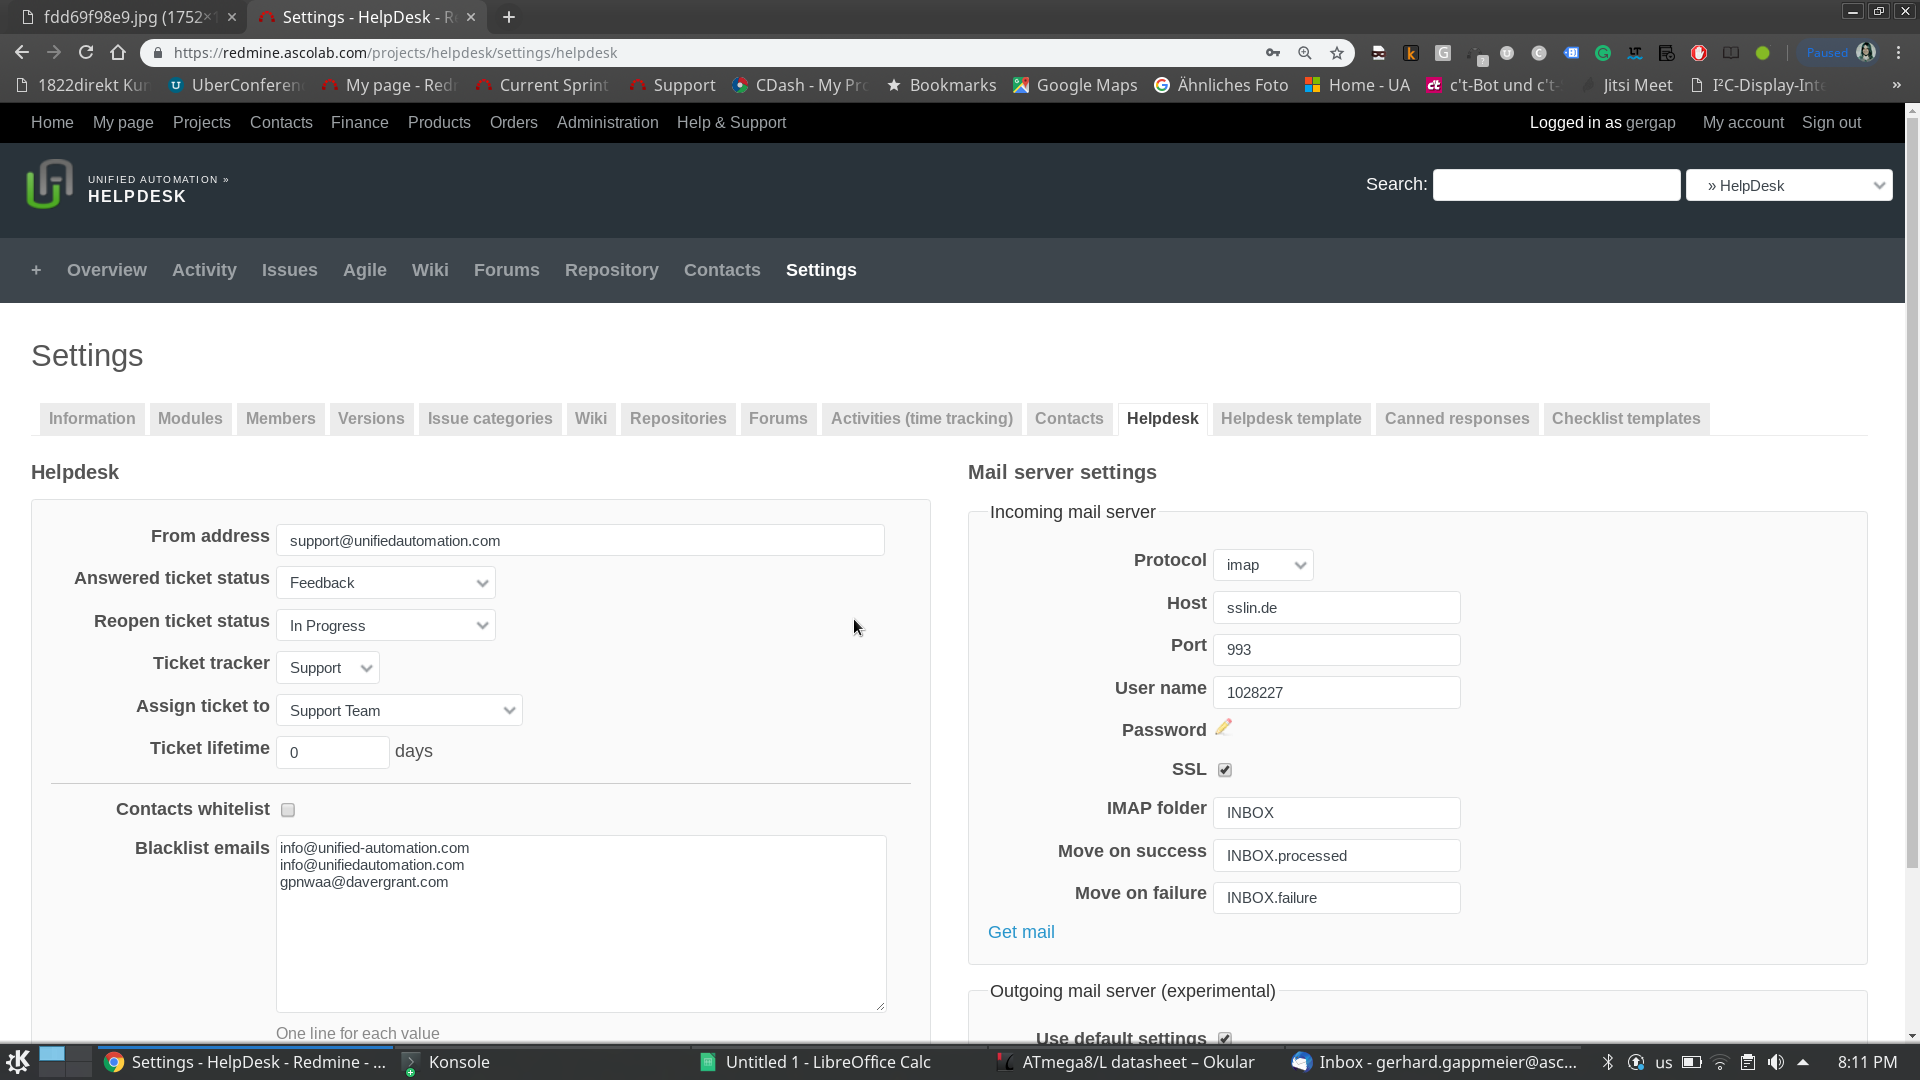The image size is (1920, 1080).
Task: Open the LanguageTool extension icon
Action: point(1635,53)
